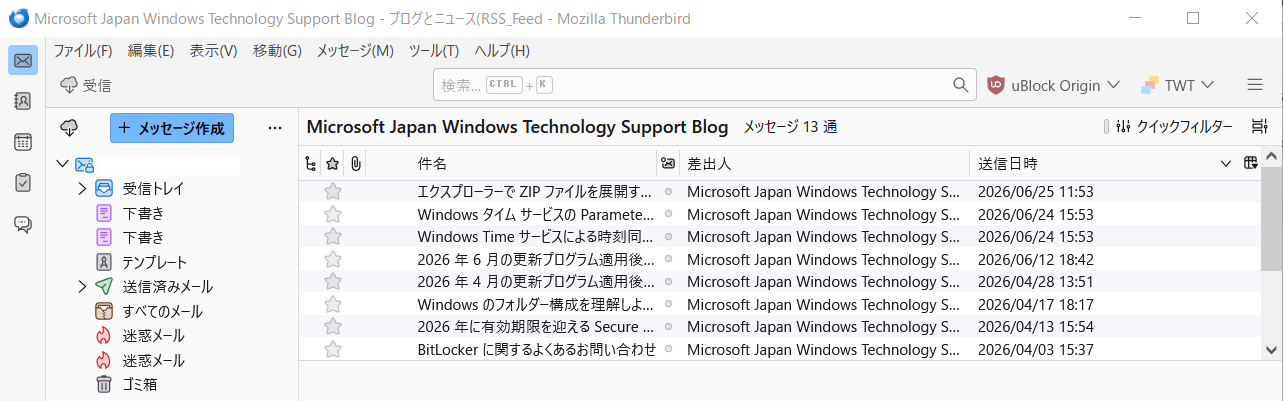Open the TWT dropdown in toolbar
1283x401 pixels.
coord(1178,85)
